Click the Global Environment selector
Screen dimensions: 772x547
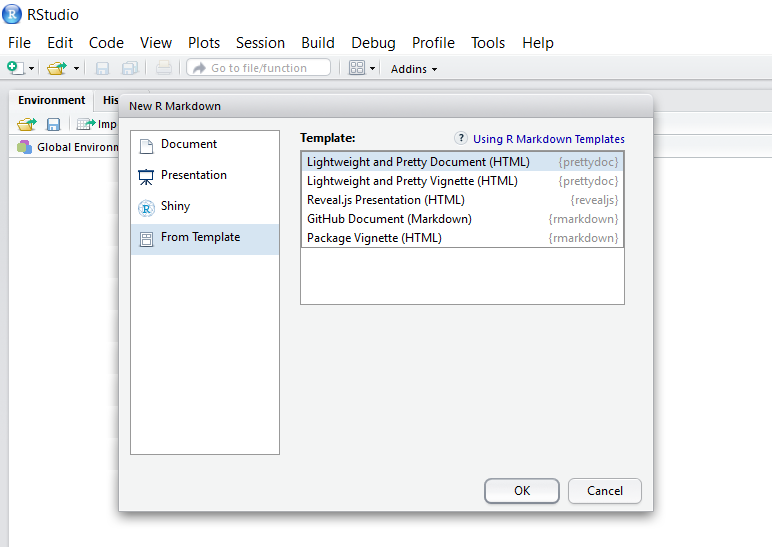click(x=68, y=147)
